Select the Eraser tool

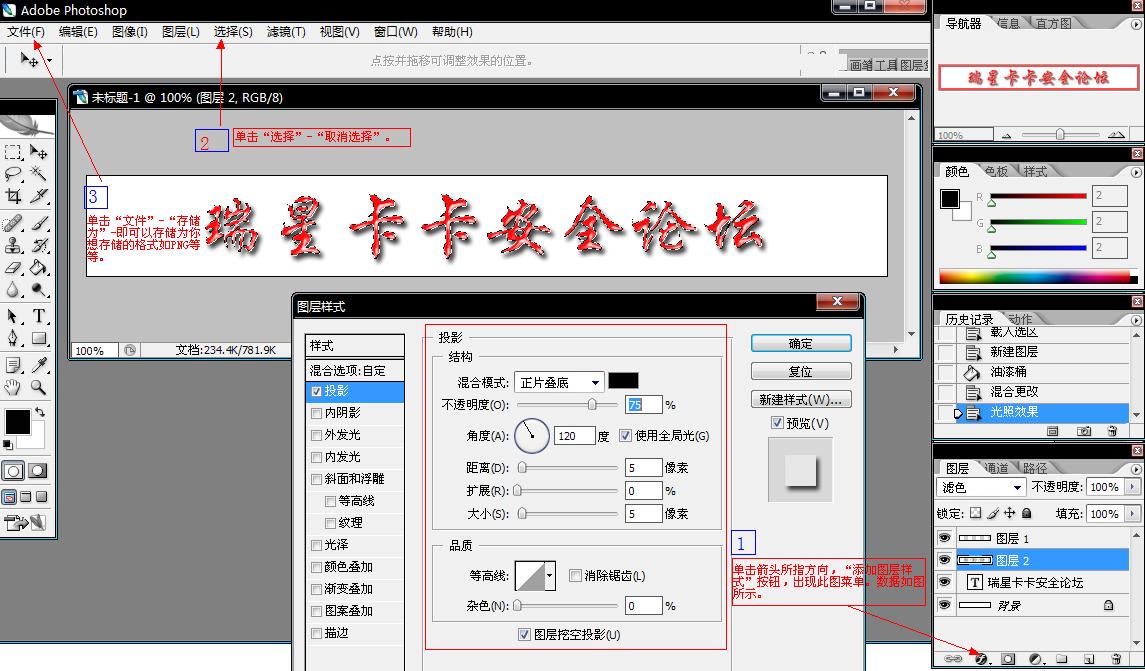point(12,268)
